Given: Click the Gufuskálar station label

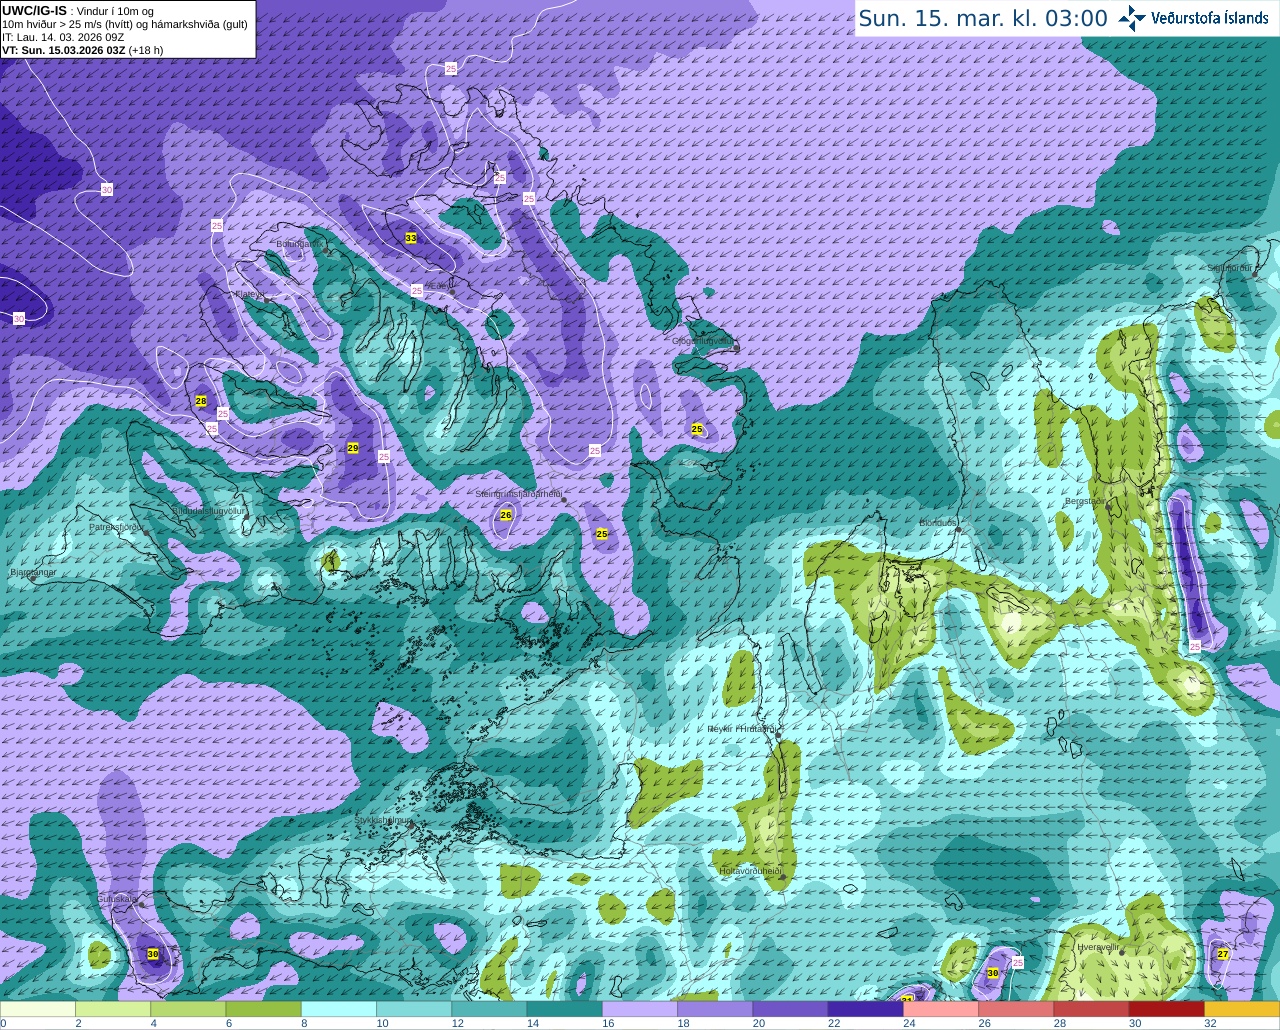Looking at the screenshot, I should pyautogui.click(x=117, y=899).
